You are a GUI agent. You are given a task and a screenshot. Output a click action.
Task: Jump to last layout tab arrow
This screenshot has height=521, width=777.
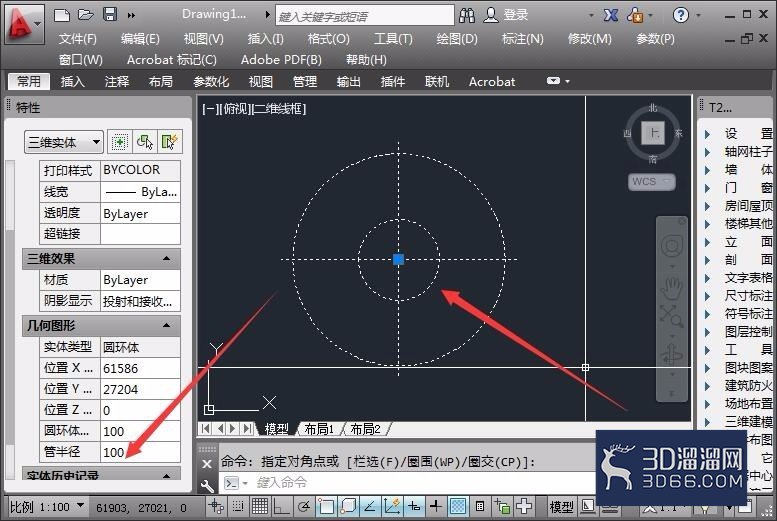(x=248, y=428)
